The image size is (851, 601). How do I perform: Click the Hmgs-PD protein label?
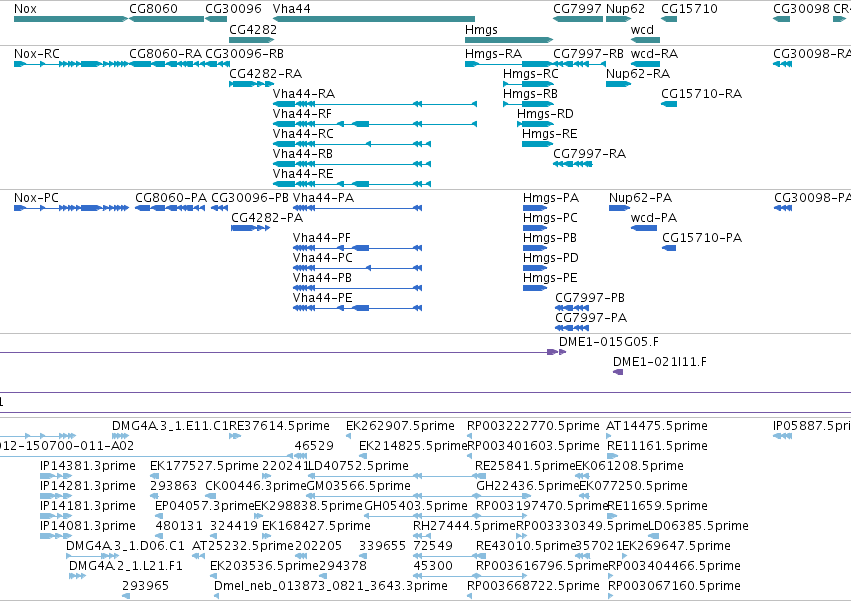coord(551,258)
